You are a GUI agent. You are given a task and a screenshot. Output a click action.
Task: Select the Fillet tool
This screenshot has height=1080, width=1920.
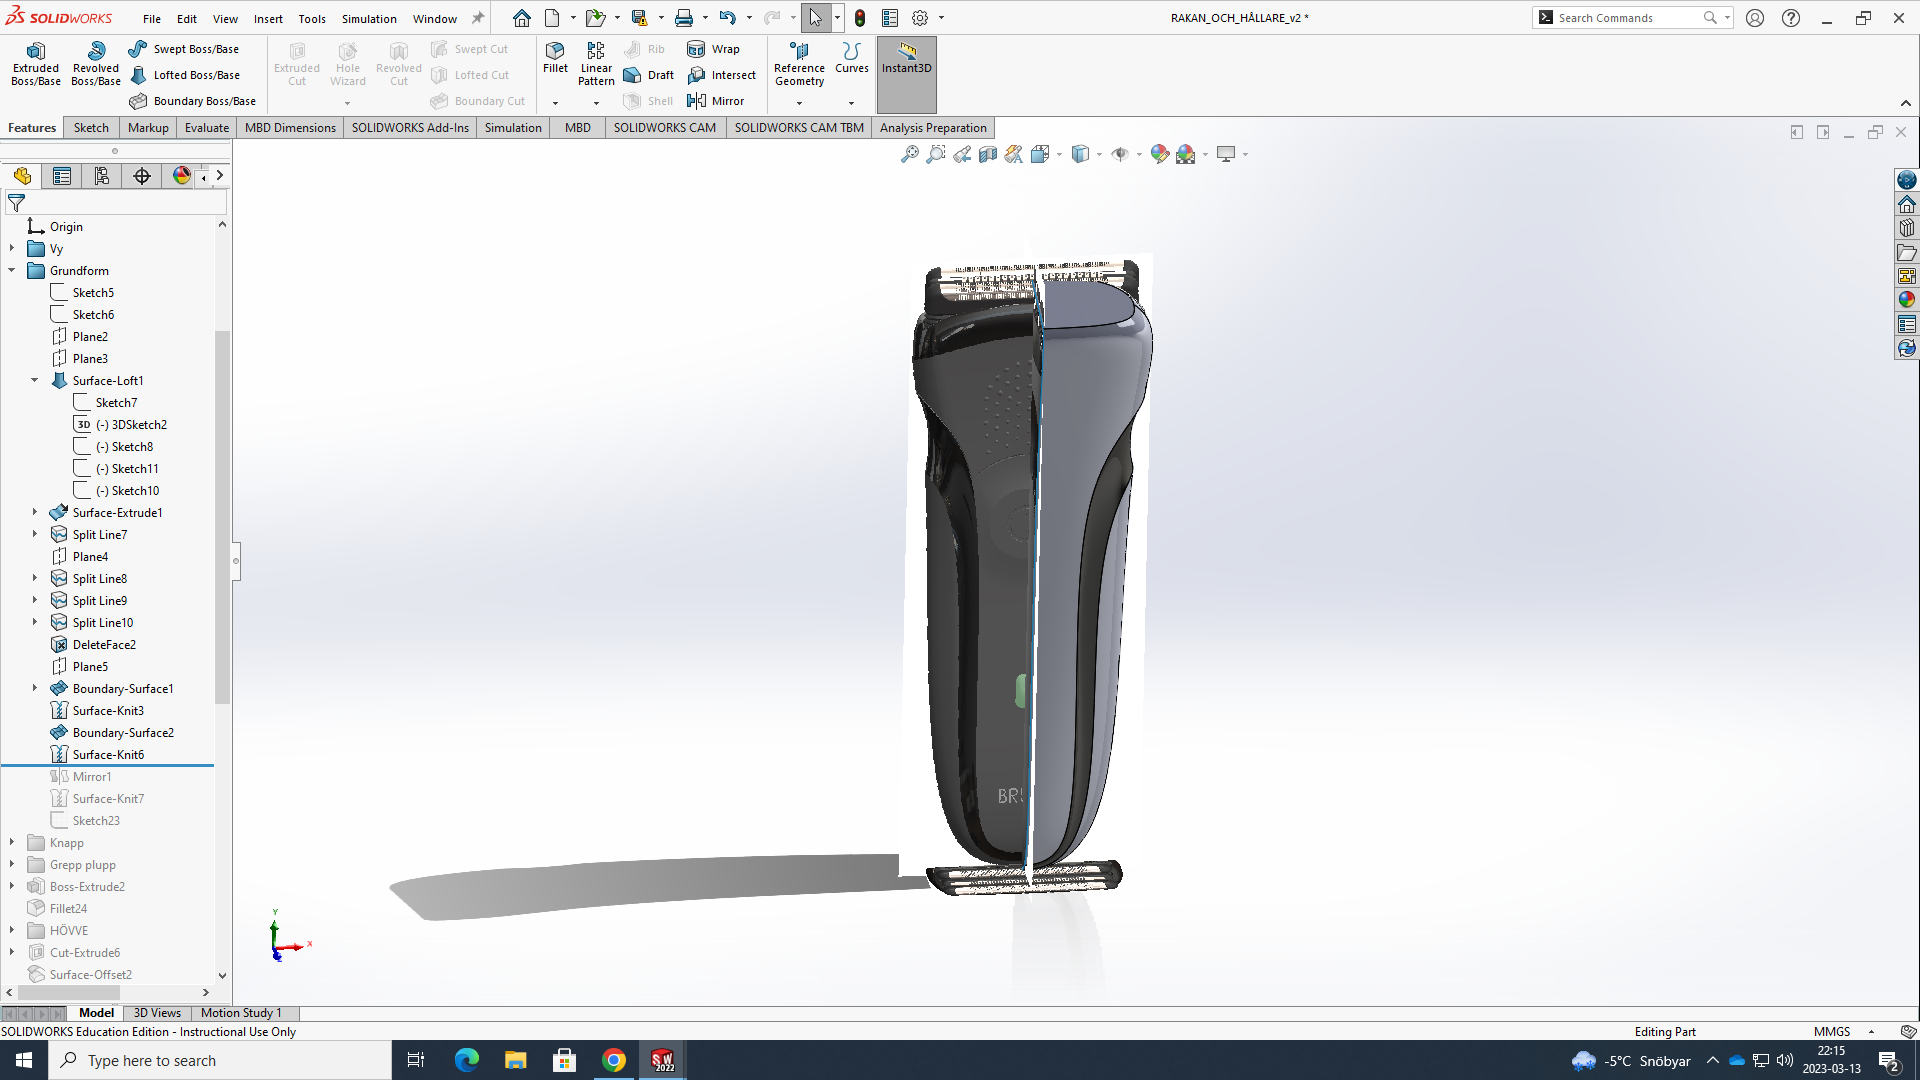tap(555, 57)
